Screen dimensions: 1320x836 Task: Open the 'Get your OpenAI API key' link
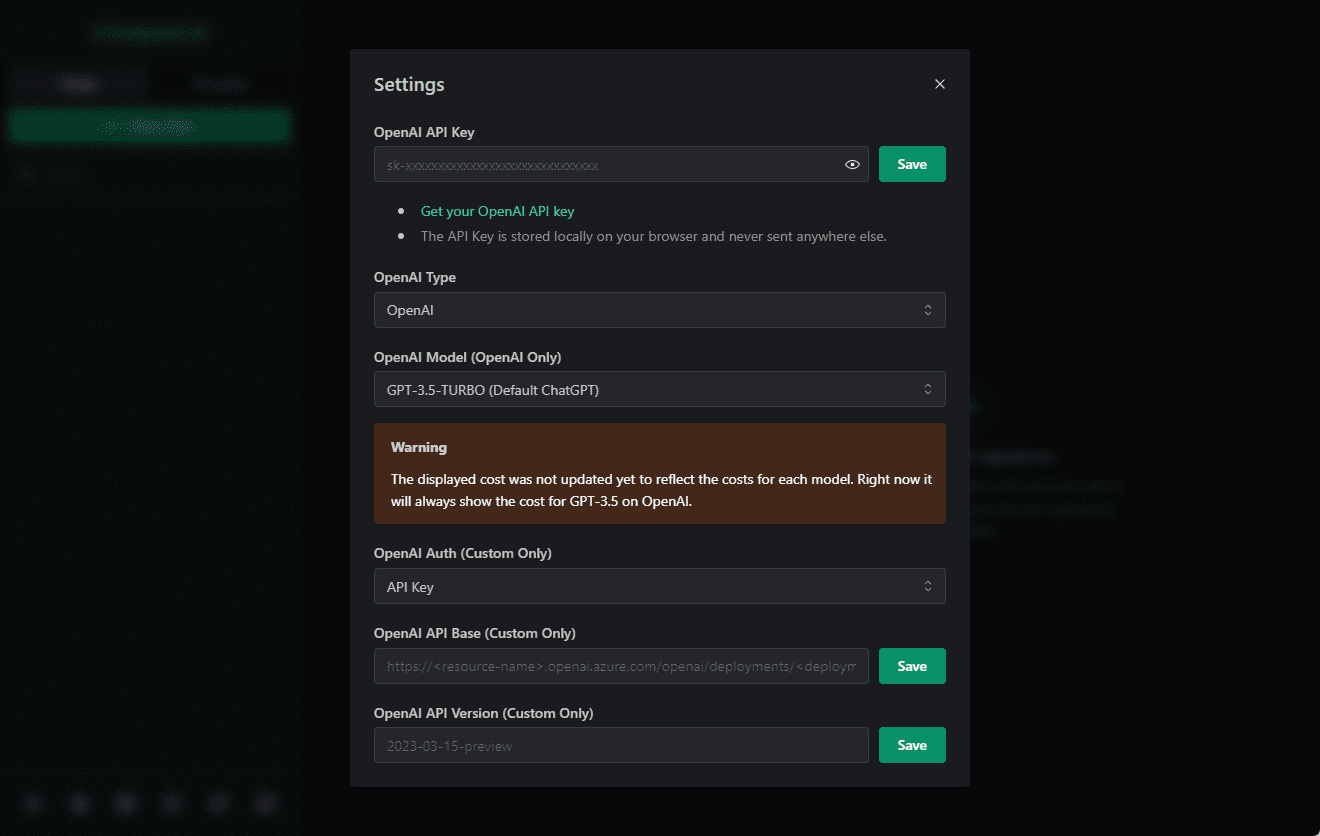[x=497, y=211]
